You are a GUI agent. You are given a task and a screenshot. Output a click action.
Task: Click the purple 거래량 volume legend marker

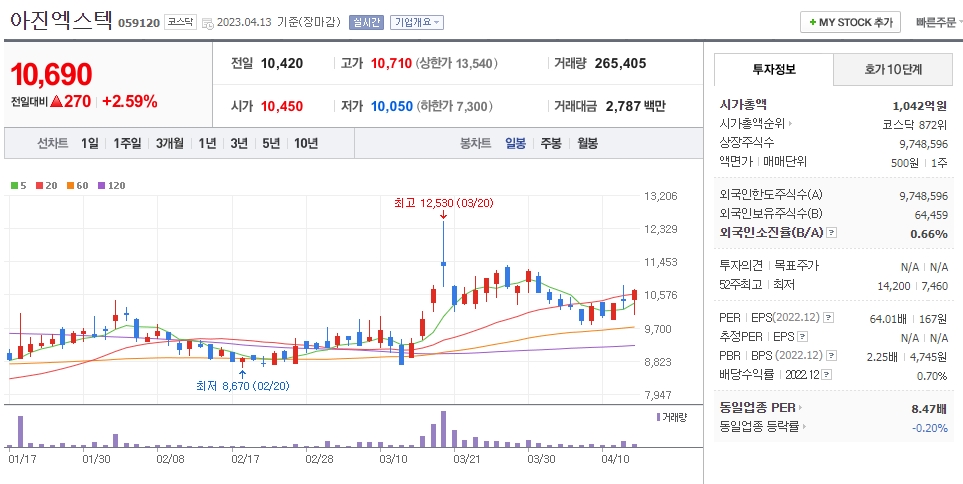pos(658,417)
